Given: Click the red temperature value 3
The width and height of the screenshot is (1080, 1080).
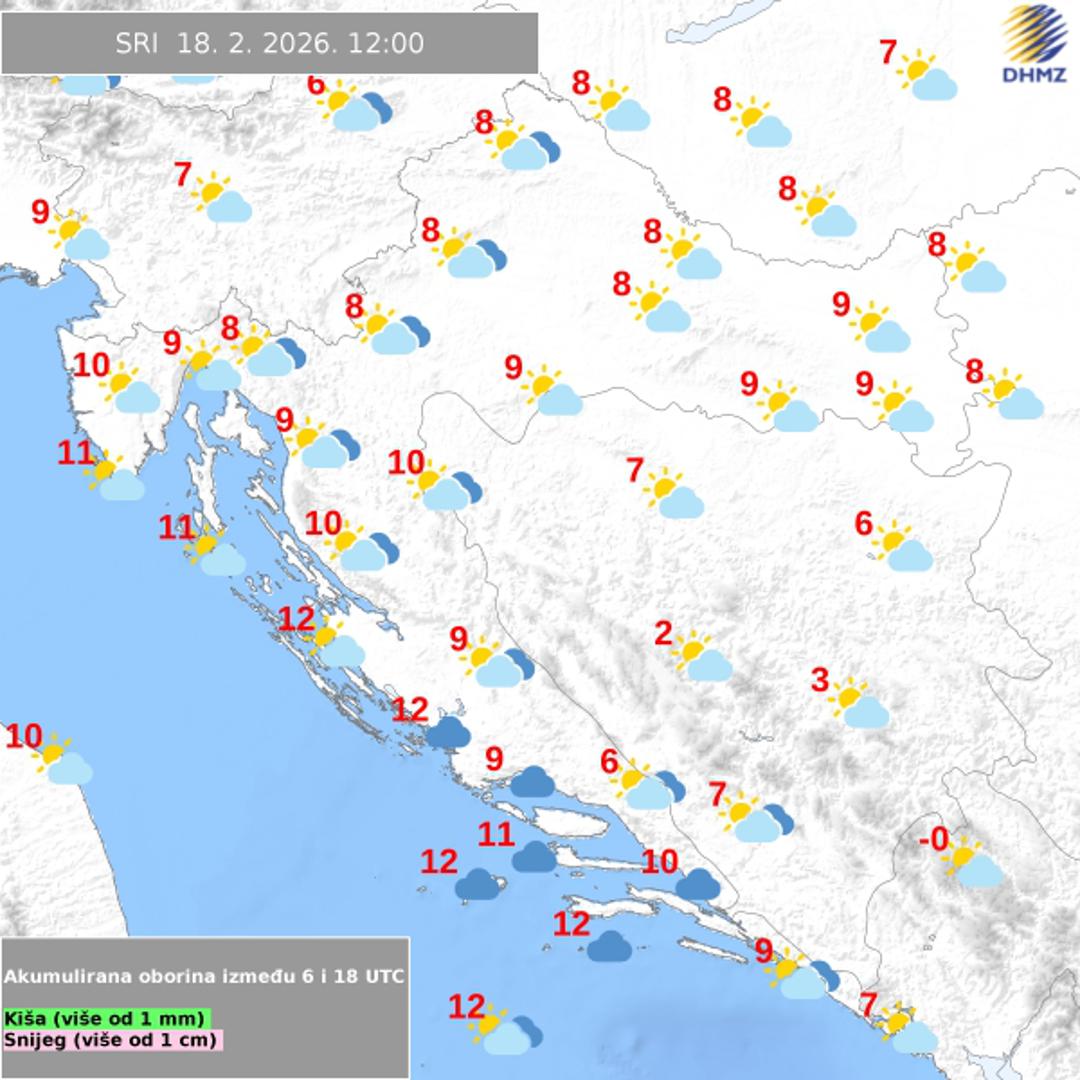Looking at the screenshot, I should [819, 681].
